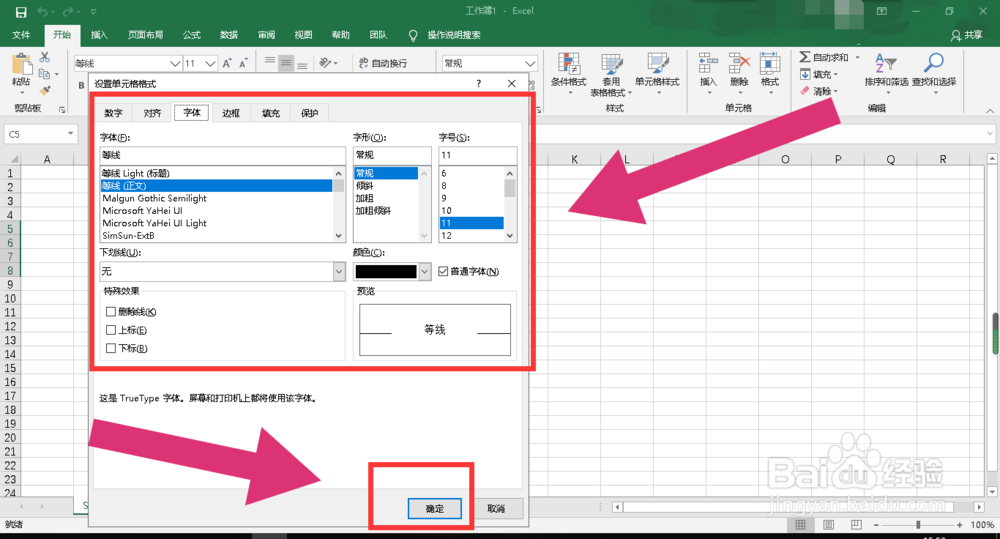
Task: Open Format as Table (套用表格格式)
Action: pos(611,75)
